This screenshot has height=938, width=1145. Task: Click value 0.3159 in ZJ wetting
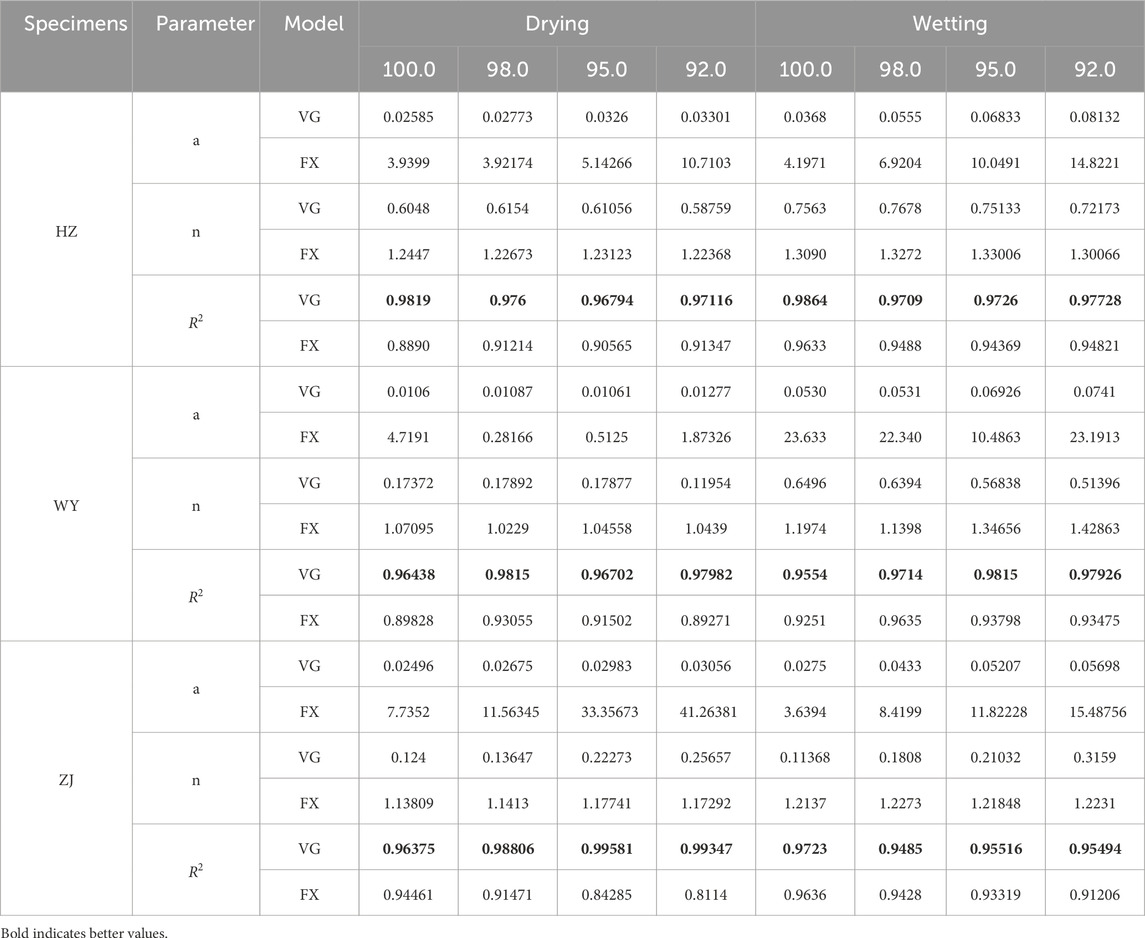(1095, 756)
